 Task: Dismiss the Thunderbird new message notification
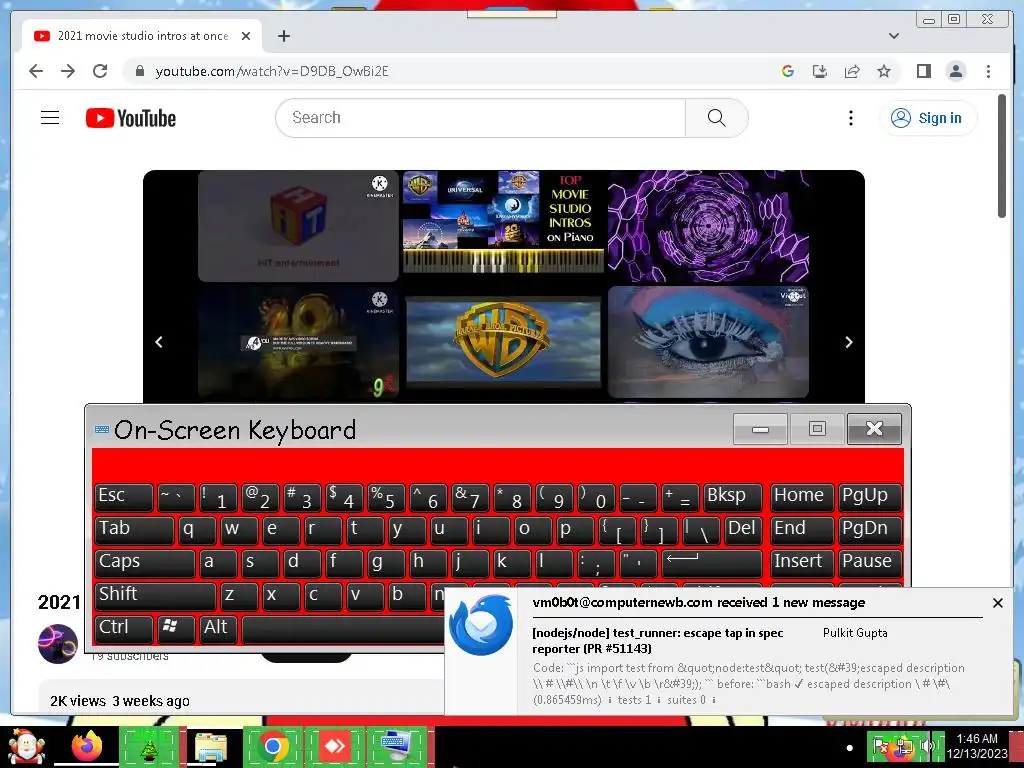click(997, 603)
